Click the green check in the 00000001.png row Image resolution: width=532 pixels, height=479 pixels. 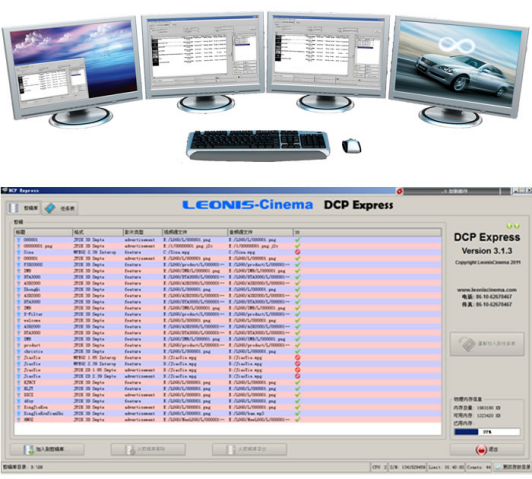(x=298, y=246)
